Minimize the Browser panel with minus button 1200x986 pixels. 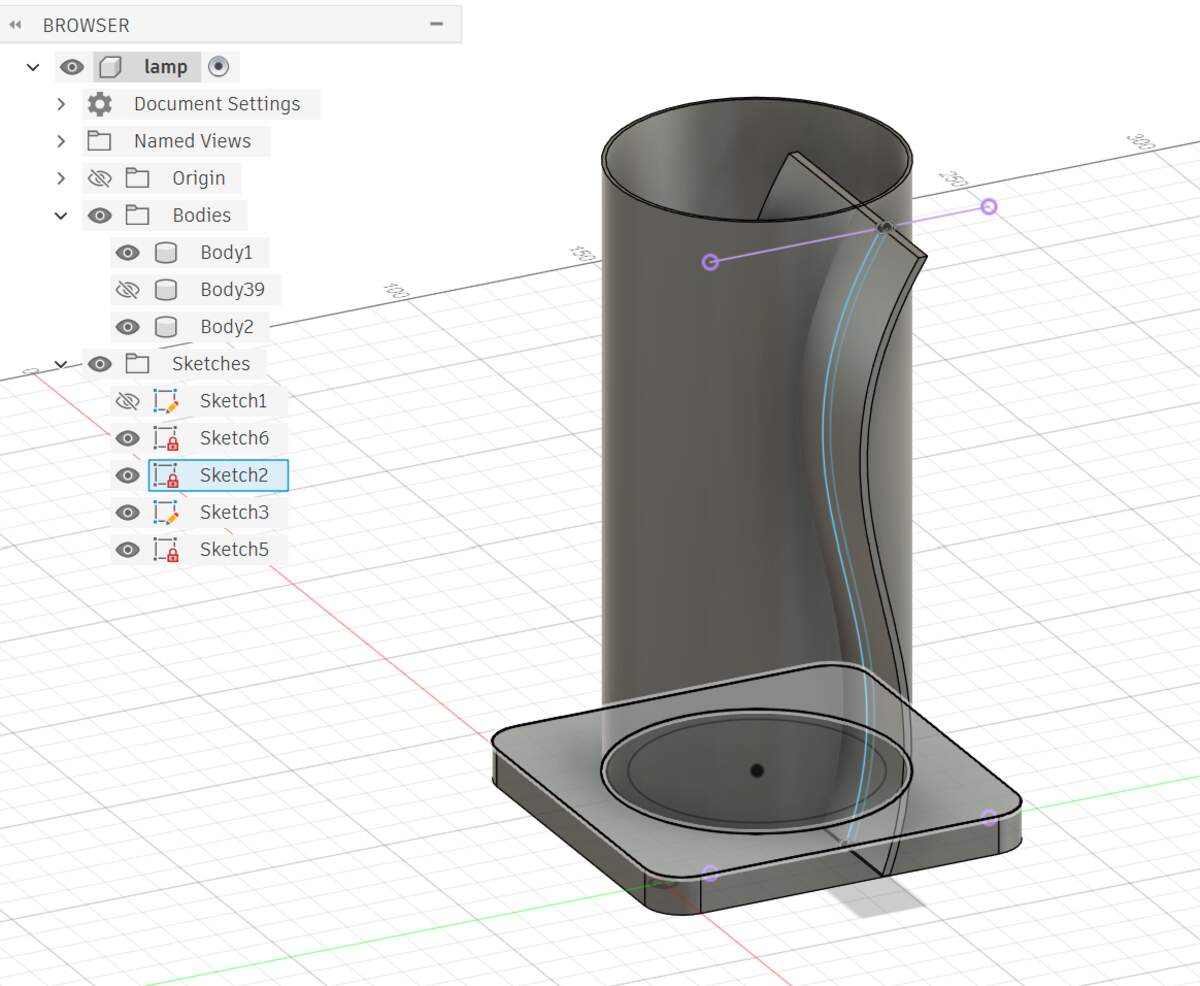pos(436,24)
